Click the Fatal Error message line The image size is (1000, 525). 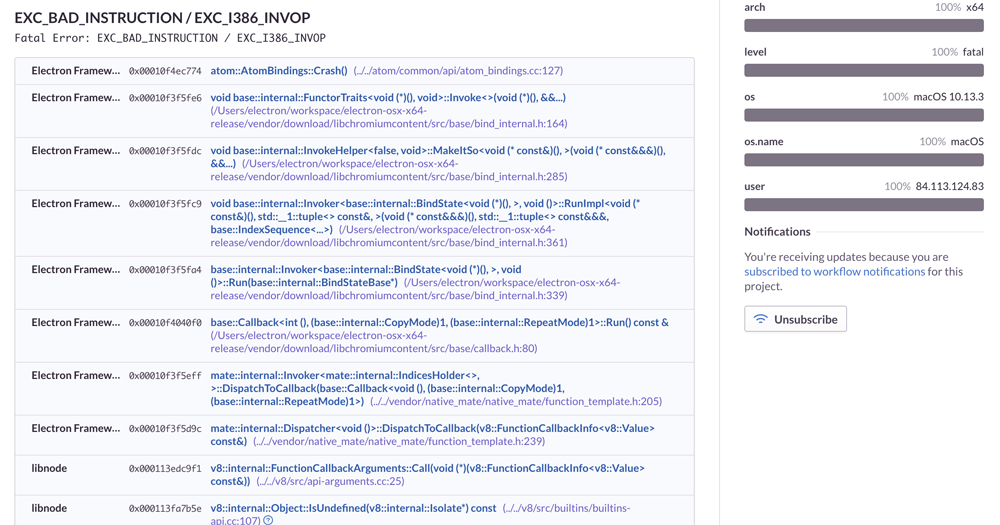click(x=170, y=38)
